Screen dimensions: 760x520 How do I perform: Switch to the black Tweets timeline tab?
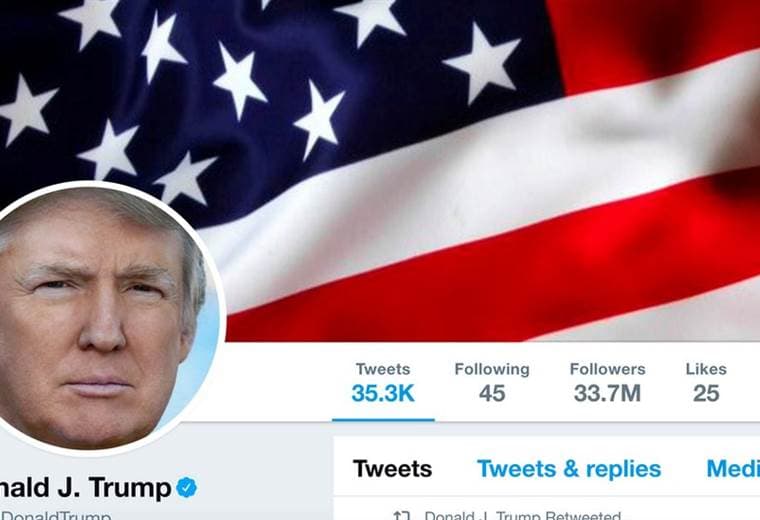click(393, 469)
